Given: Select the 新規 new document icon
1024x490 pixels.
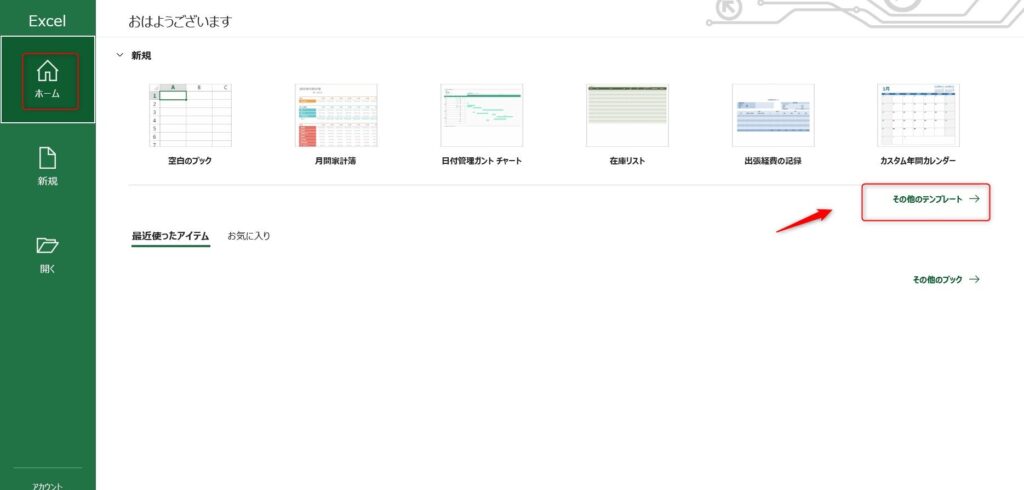Looking at the screenshot, I should coord(48,158).
